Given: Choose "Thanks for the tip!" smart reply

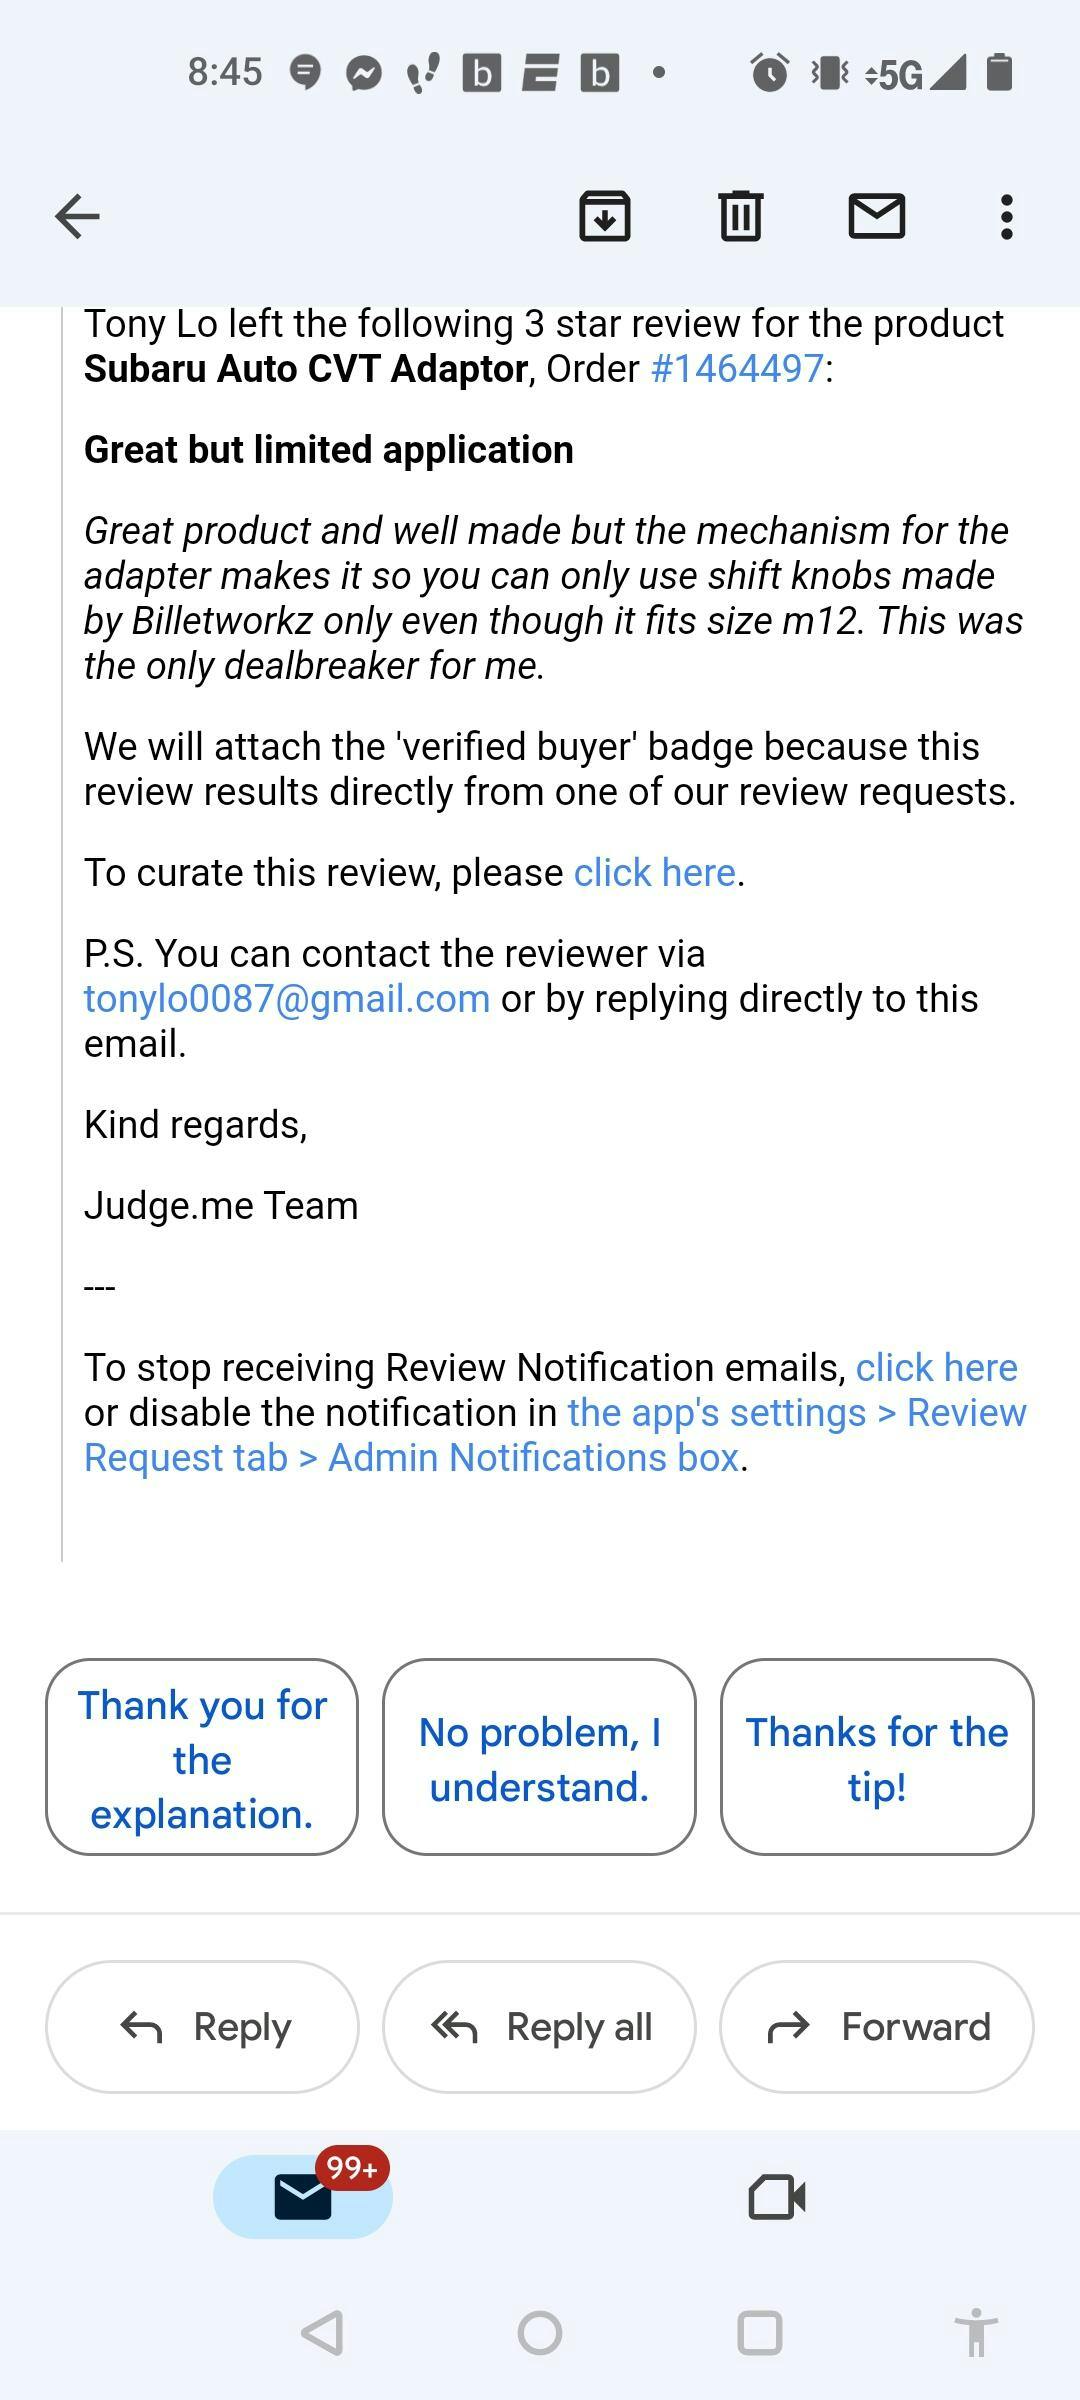Looking at the screenshot, I should point(877,1758).
